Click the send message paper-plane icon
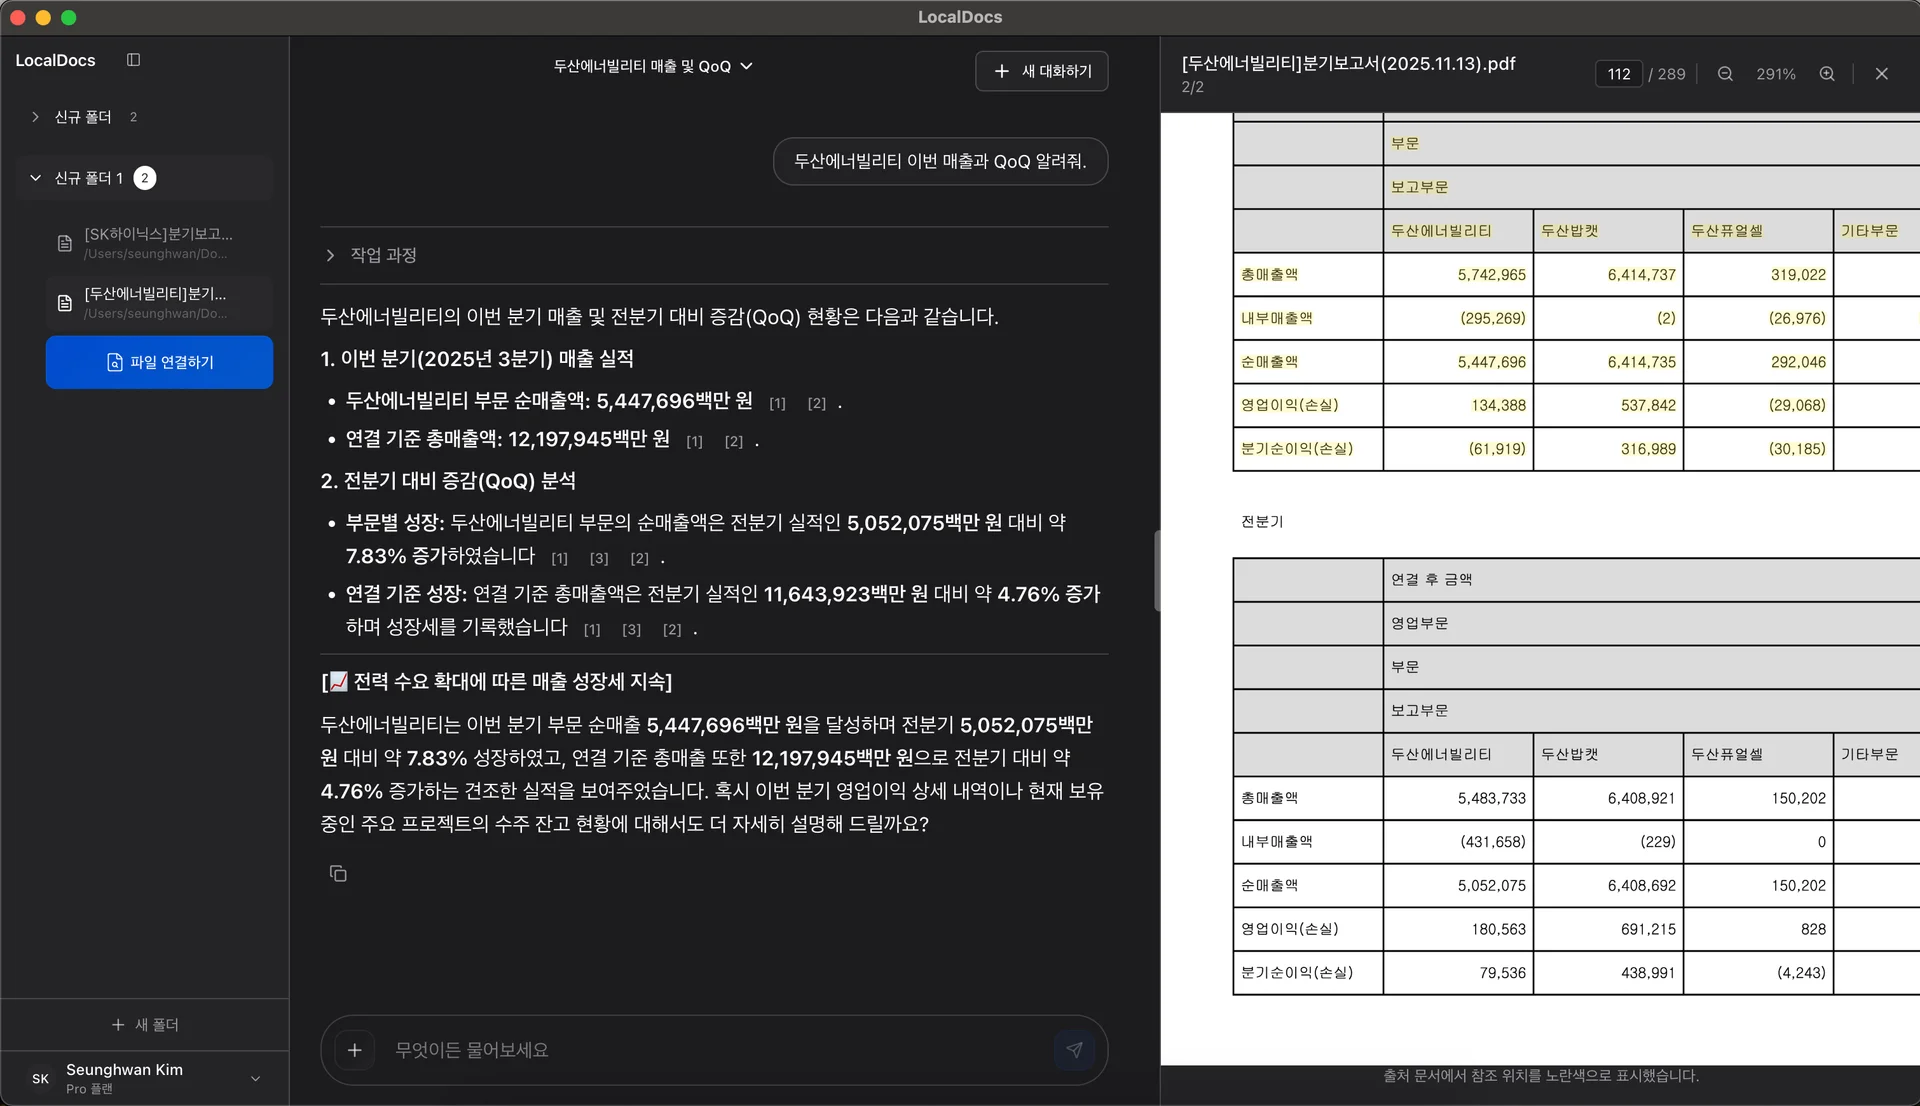Image resolution: width=1920 pixels, height=1106 pixels. pos(1075,1050)
